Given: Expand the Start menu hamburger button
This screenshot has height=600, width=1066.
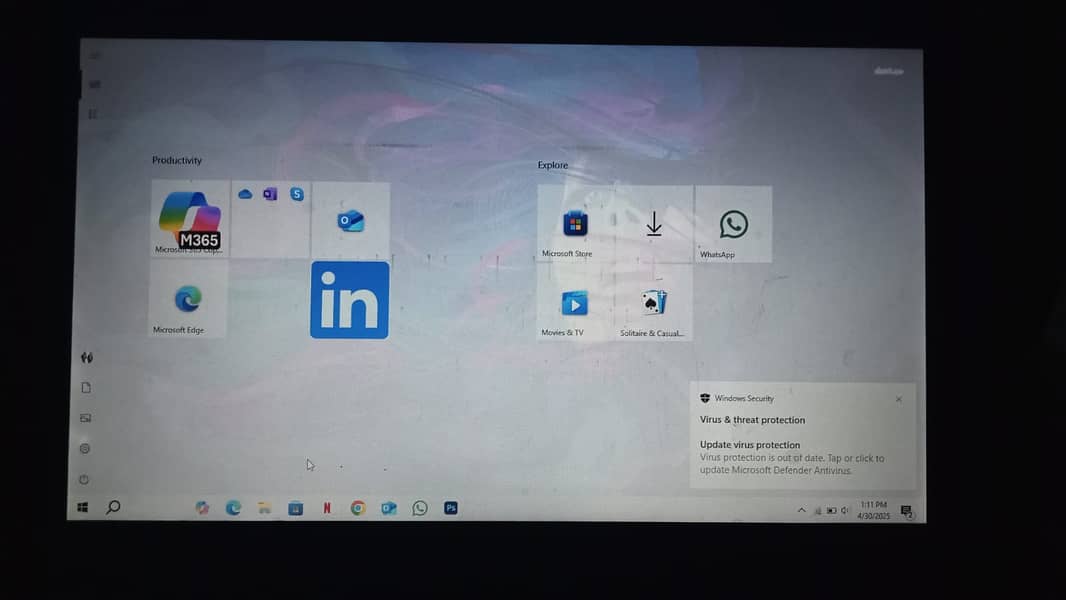Looking at the screenshot, I should click(94, 56).
